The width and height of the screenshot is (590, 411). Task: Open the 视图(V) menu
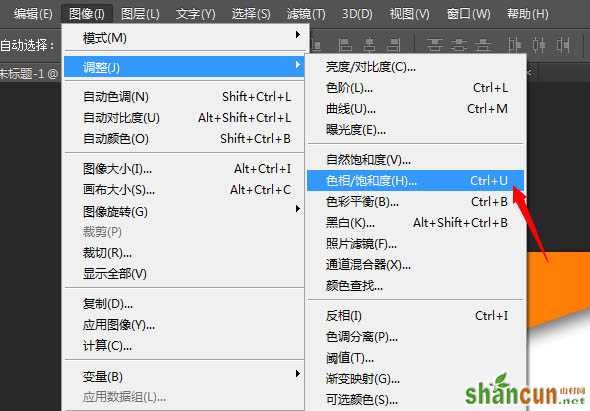point(409,14)
